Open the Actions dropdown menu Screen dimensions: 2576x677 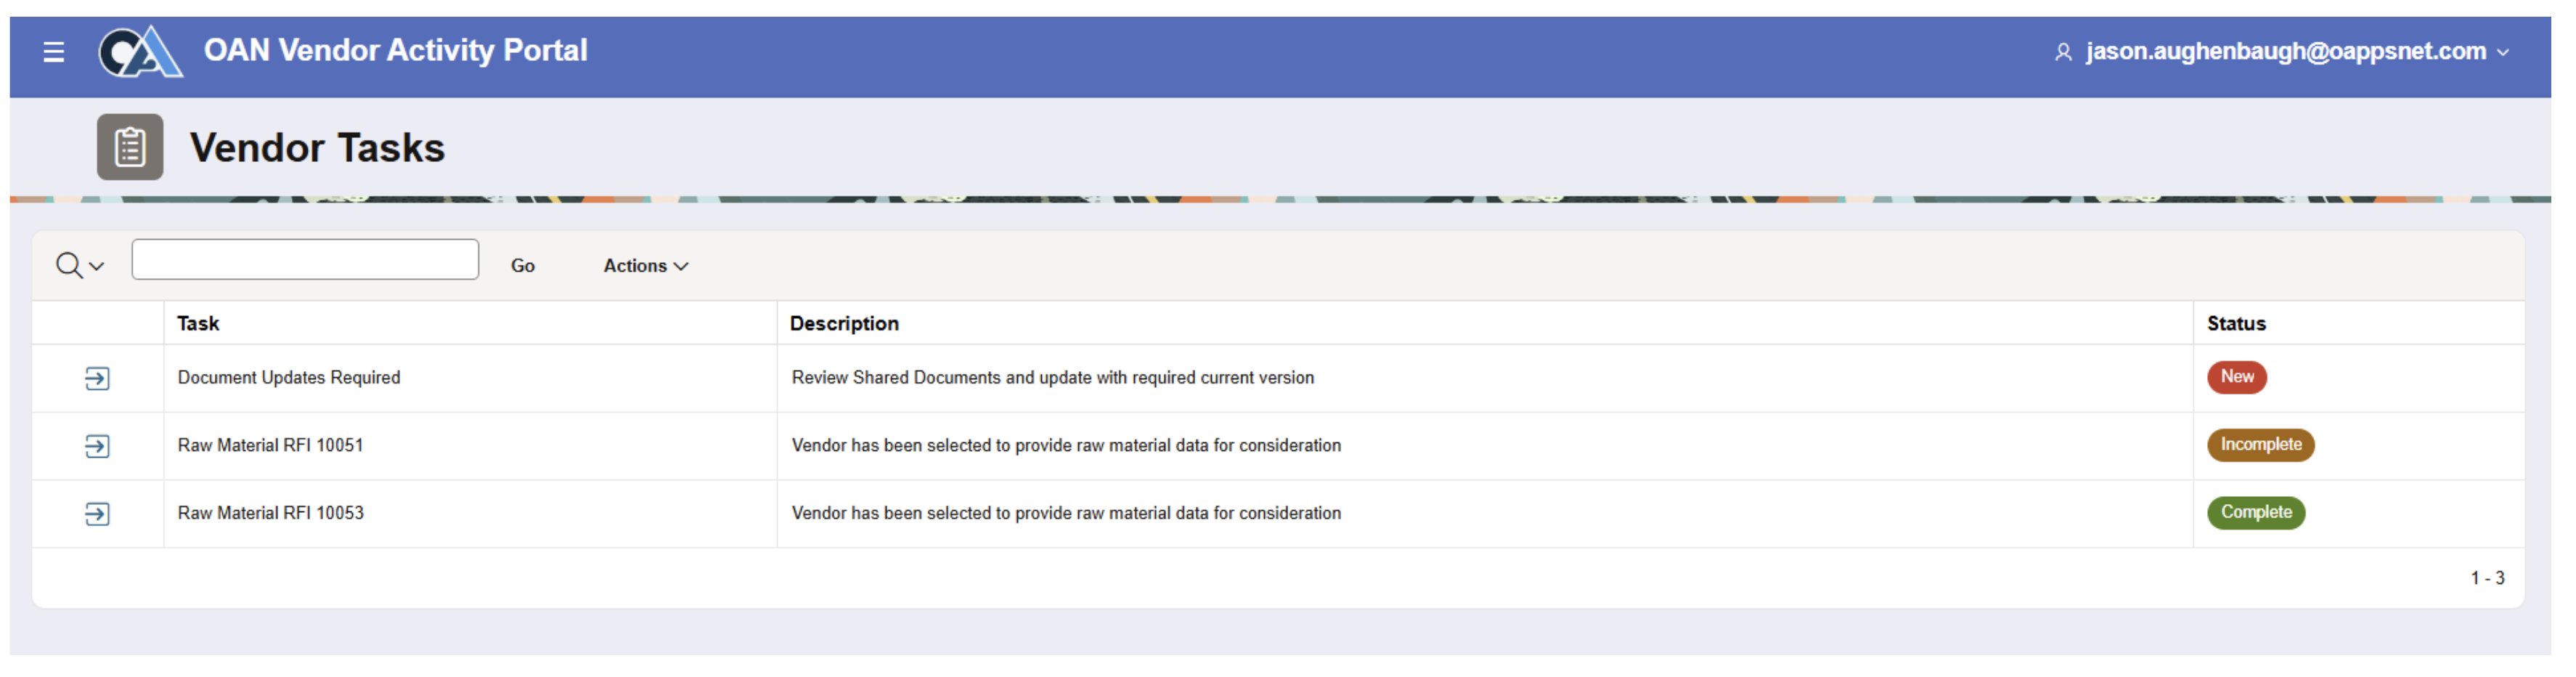tap(645, 266)
